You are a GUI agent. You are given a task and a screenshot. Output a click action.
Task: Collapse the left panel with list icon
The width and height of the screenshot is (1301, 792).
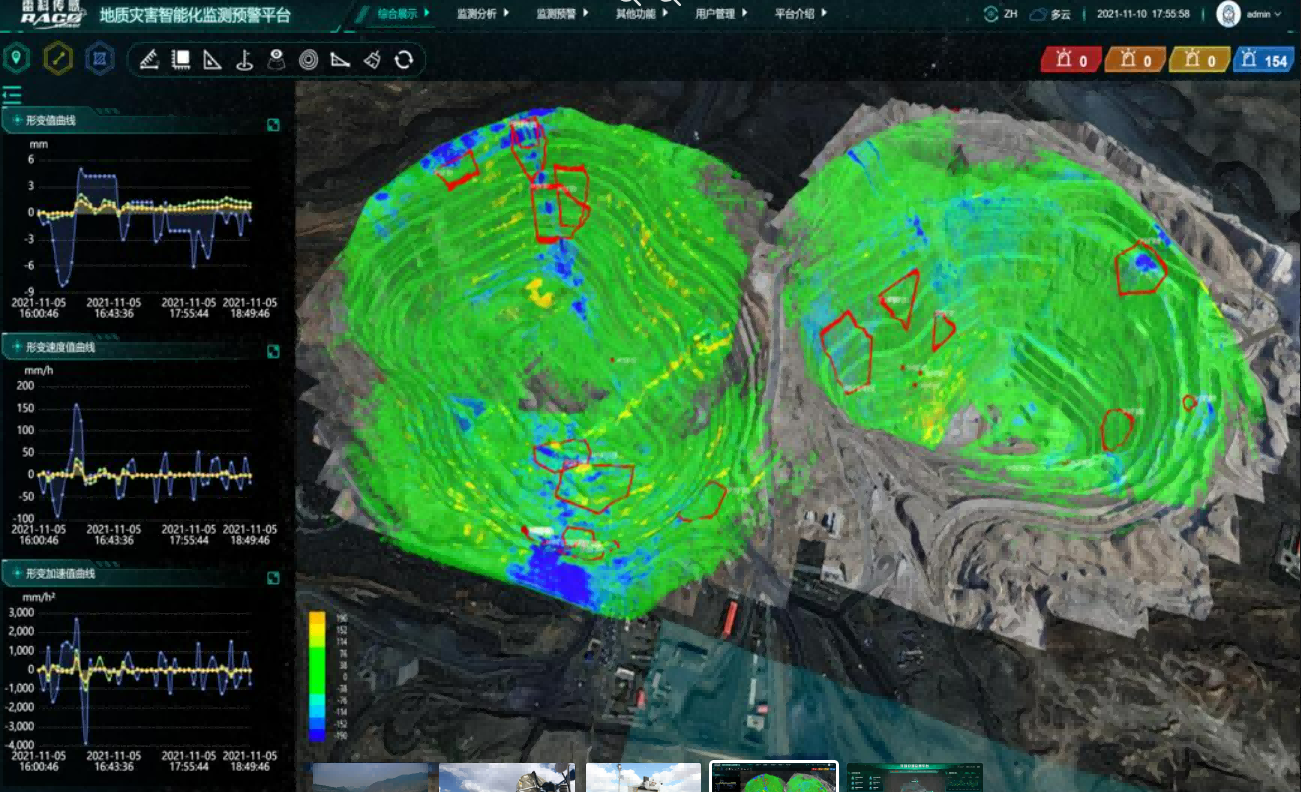[11, 96]
